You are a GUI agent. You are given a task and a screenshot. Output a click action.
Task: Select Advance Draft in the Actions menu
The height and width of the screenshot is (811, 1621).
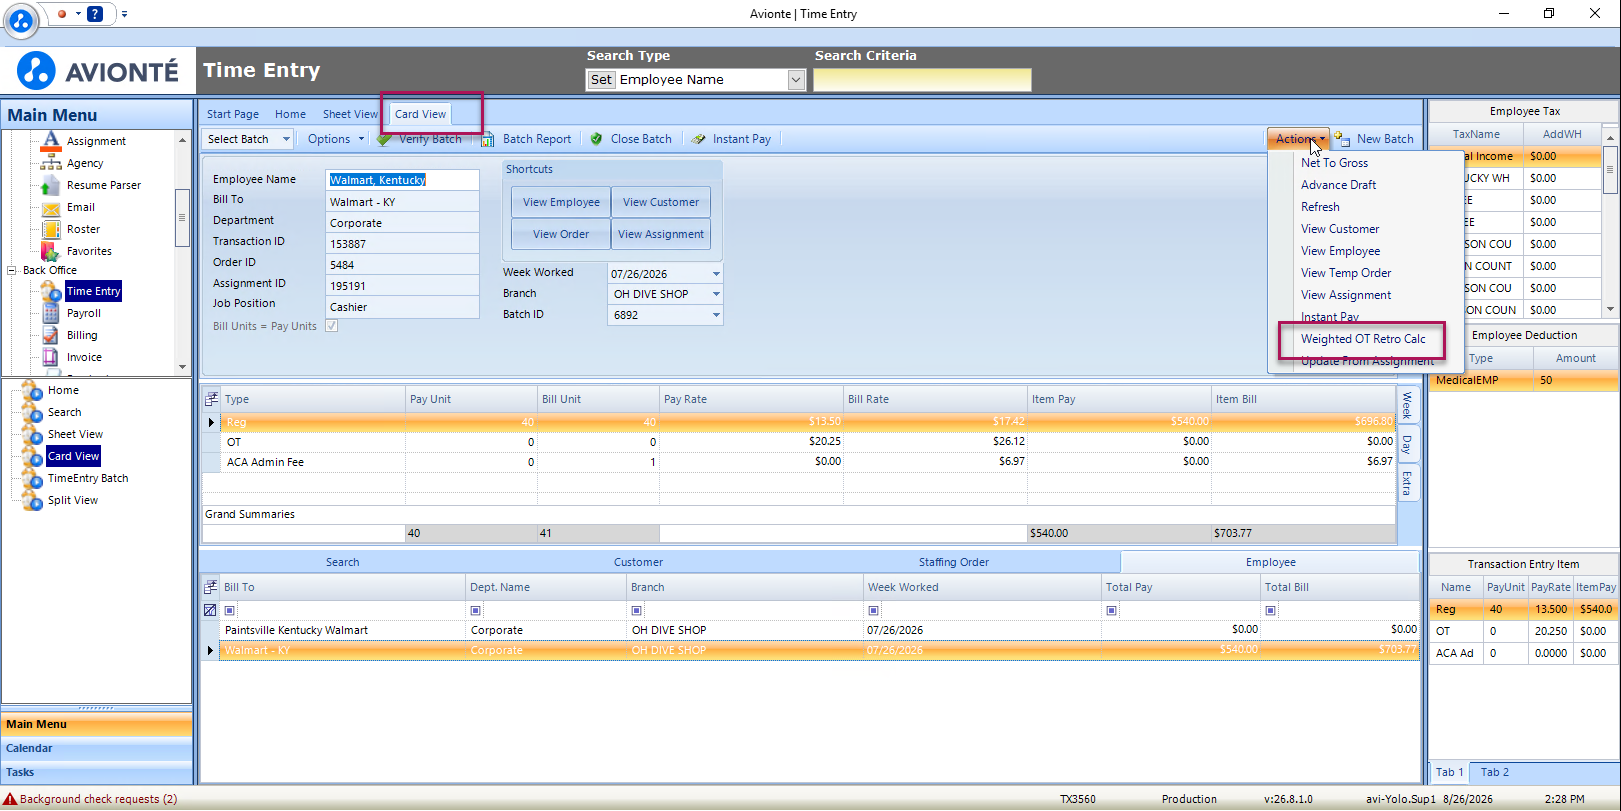click(x=1338, y=185)
